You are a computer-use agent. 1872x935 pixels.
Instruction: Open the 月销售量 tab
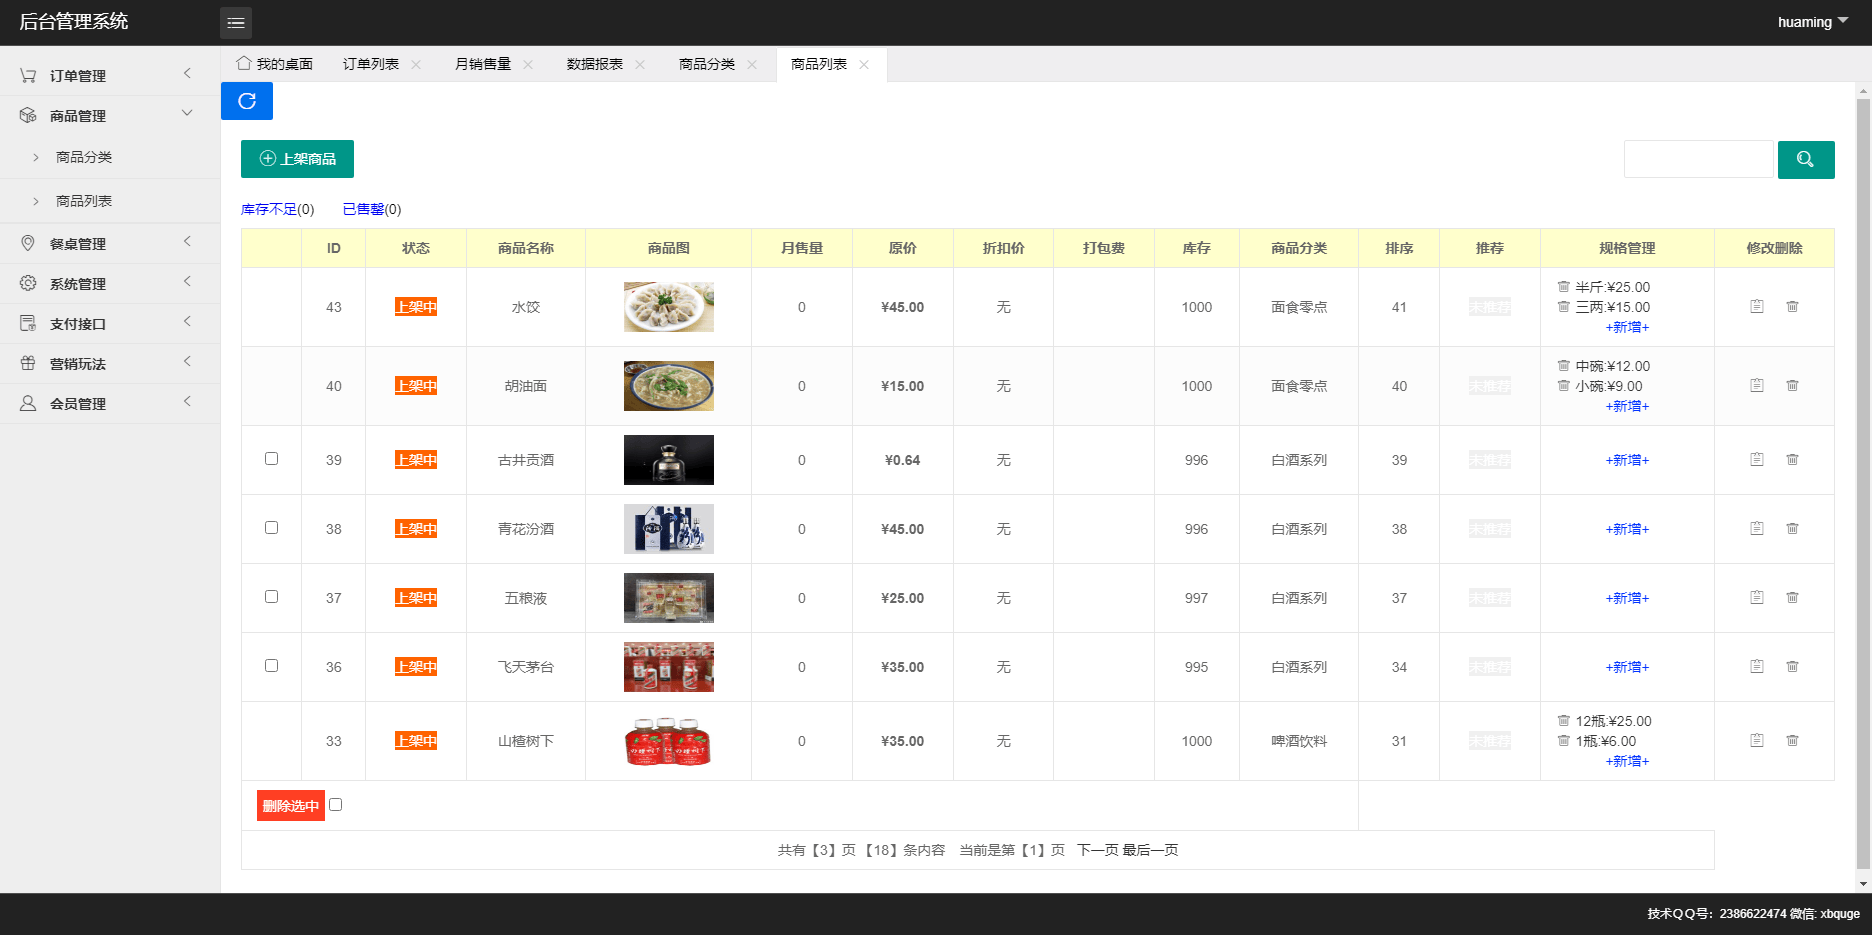click(x=483, y=64)
